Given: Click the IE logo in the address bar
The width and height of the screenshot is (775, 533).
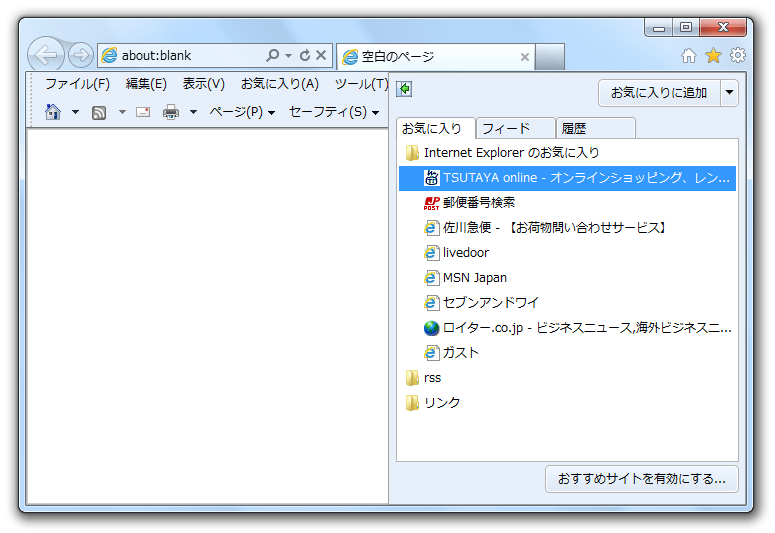Looking at the screenshot, I should [109, 55].
